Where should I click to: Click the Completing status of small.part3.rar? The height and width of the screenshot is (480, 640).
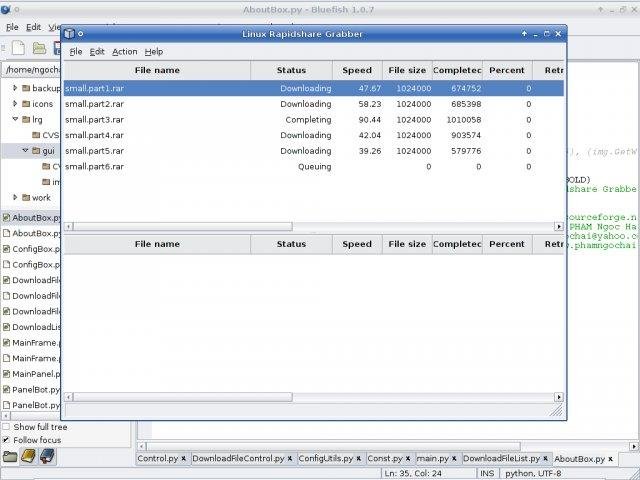(308, 120)
